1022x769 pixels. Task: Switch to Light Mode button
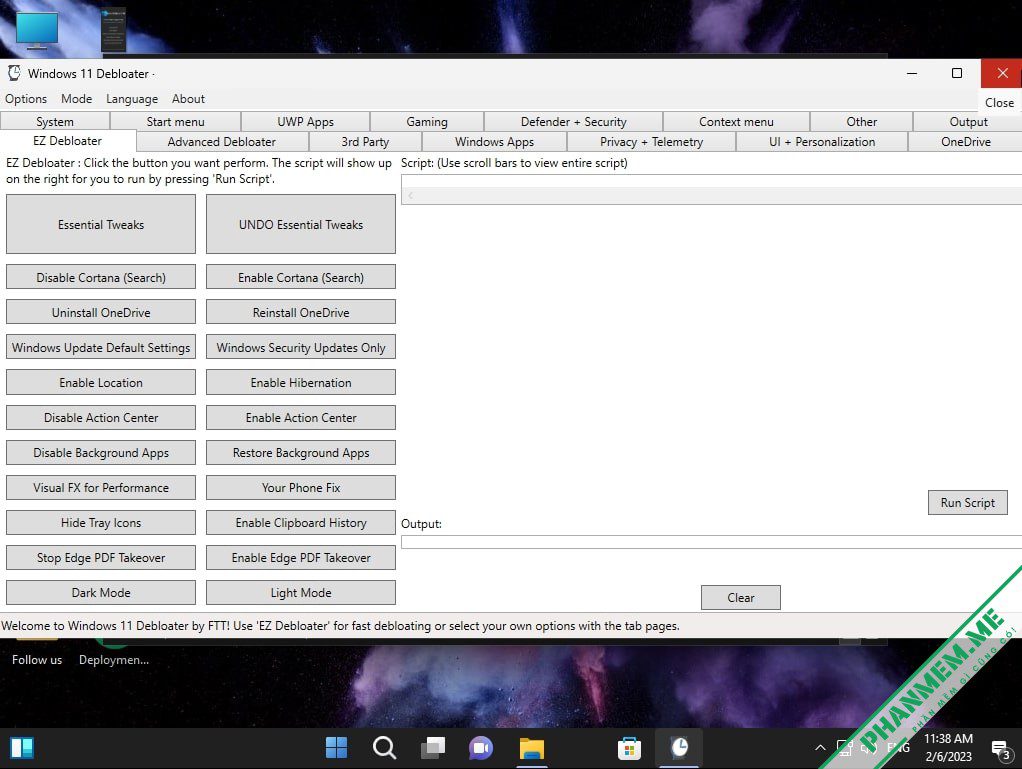click(301, 592)
